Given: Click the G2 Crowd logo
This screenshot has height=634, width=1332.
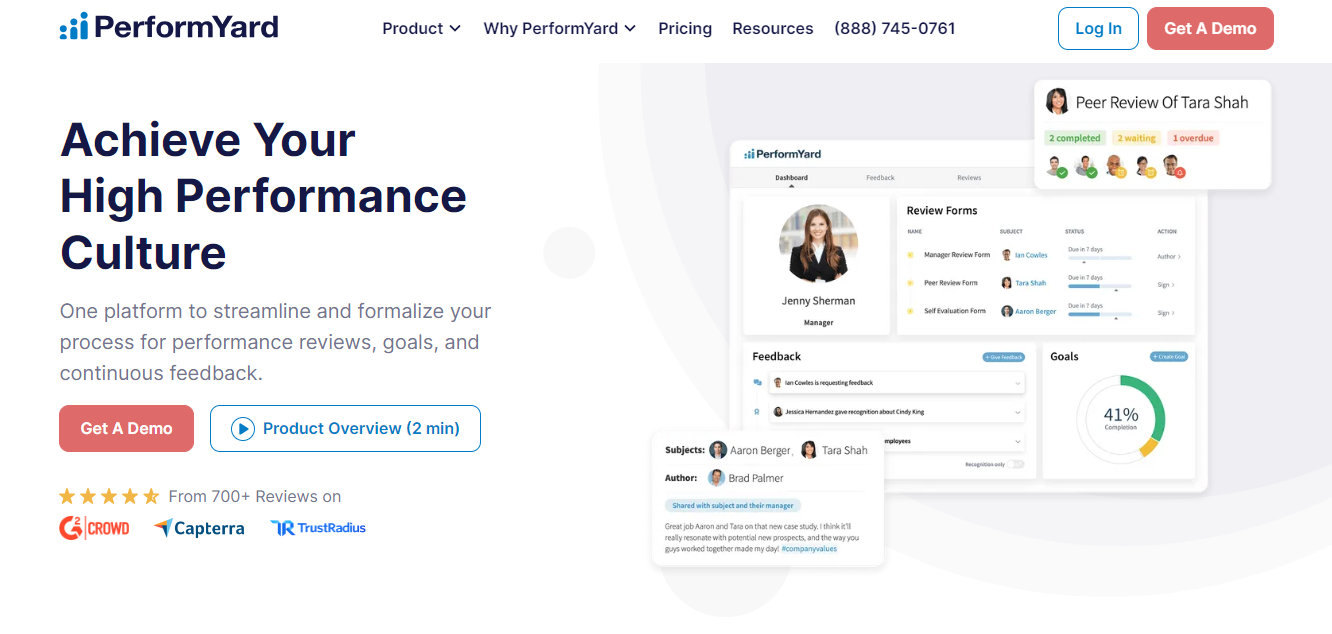Looking at the screenshot, I should tap(94, 528).
